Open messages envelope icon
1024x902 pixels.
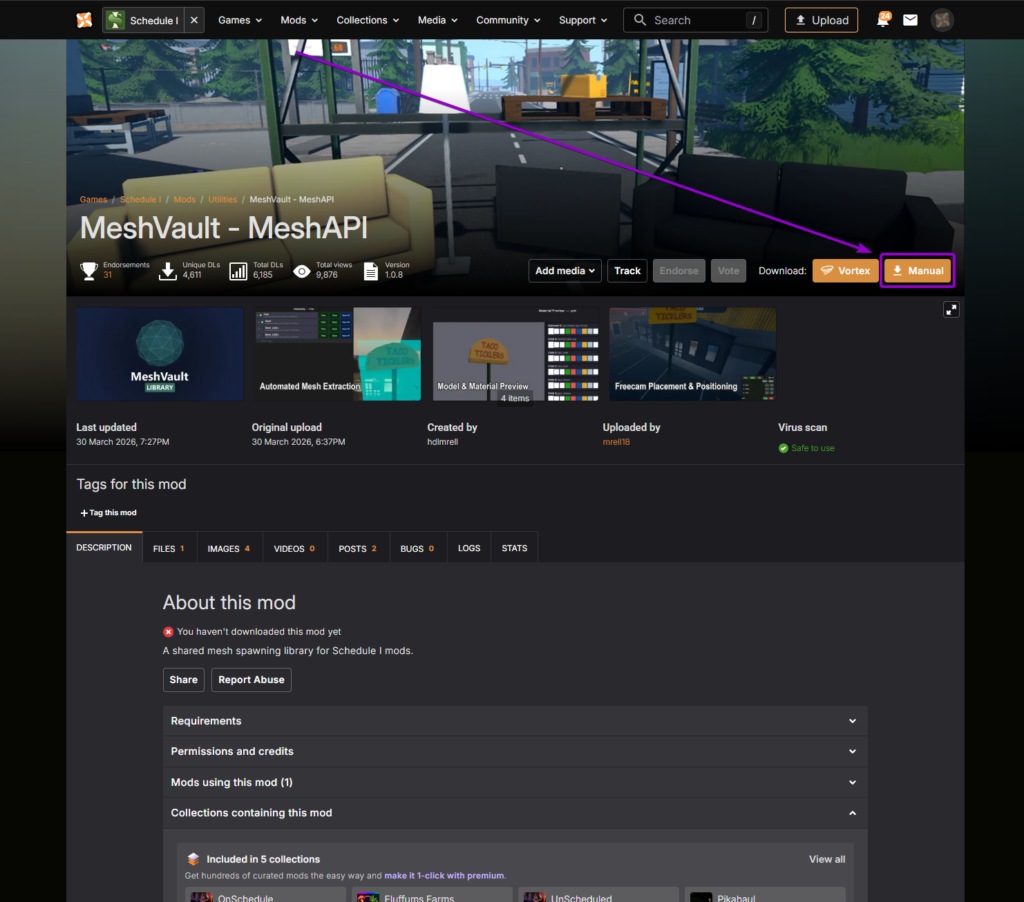[910, 20]
